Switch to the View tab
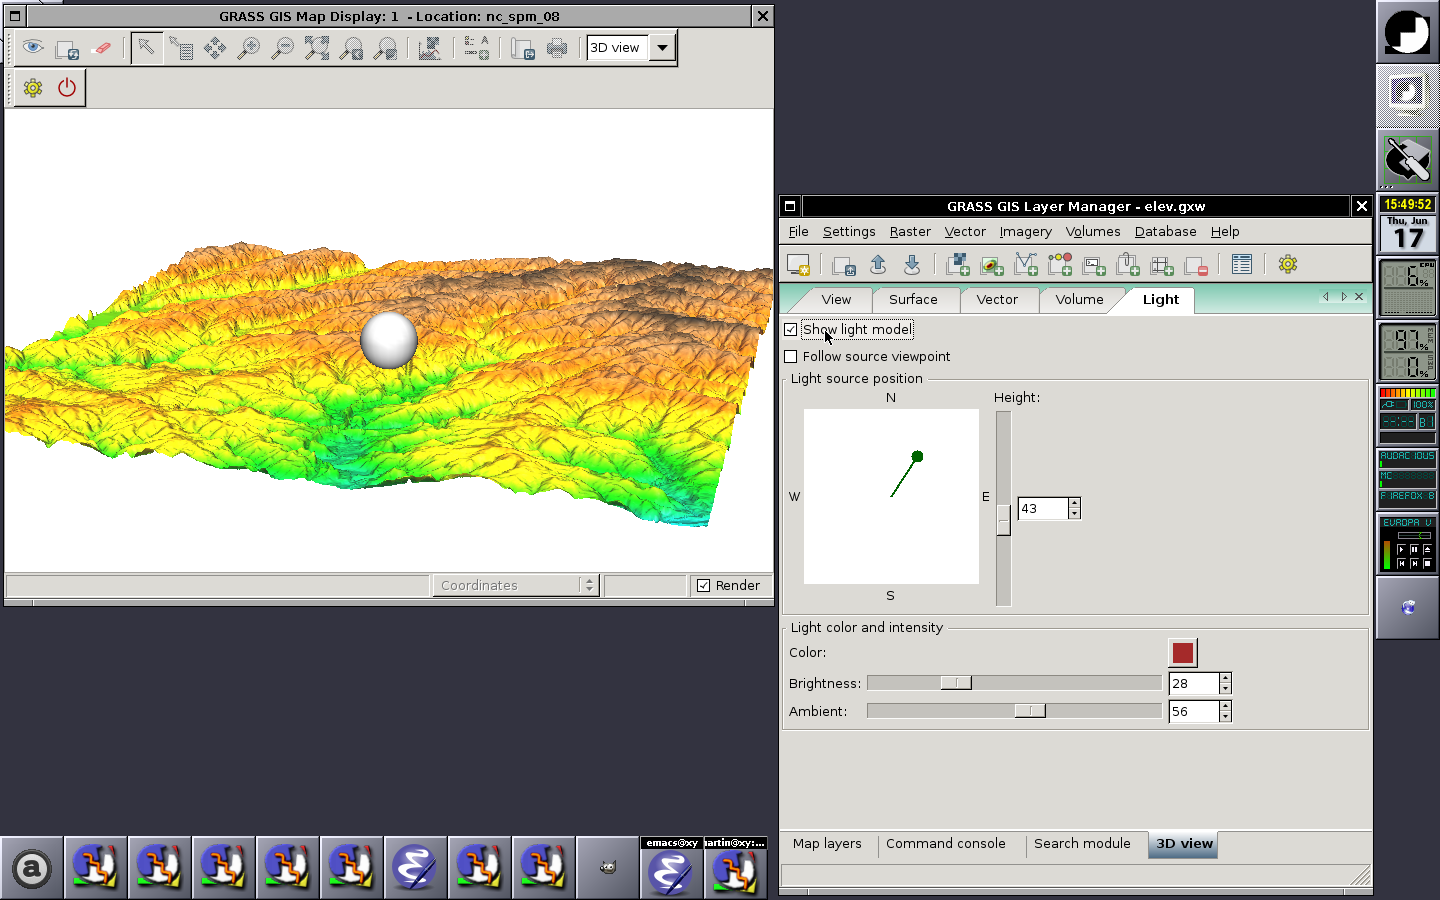This screenshot has width=1440, height=900. click(x=836, y=299)
